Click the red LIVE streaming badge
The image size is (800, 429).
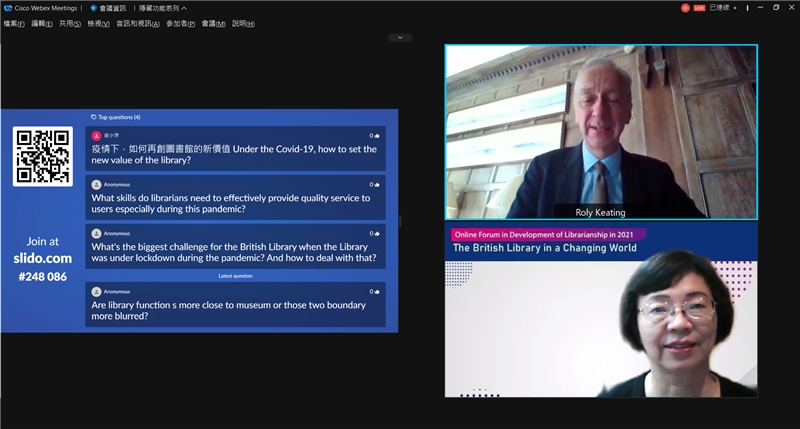[x=699, y=8]
